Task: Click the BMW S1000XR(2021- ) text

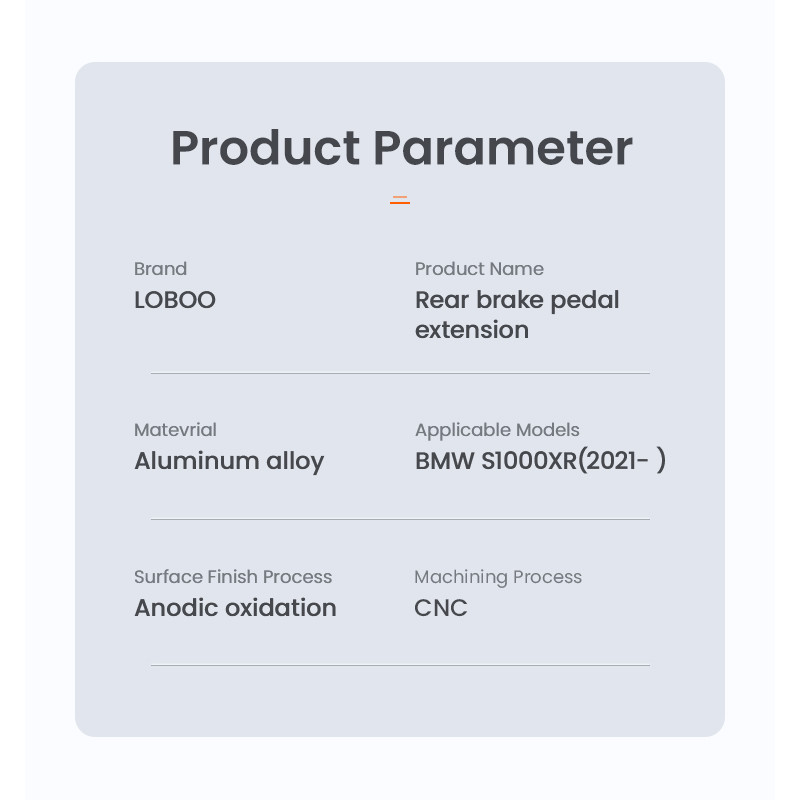Action: click(x=540, y=461)
